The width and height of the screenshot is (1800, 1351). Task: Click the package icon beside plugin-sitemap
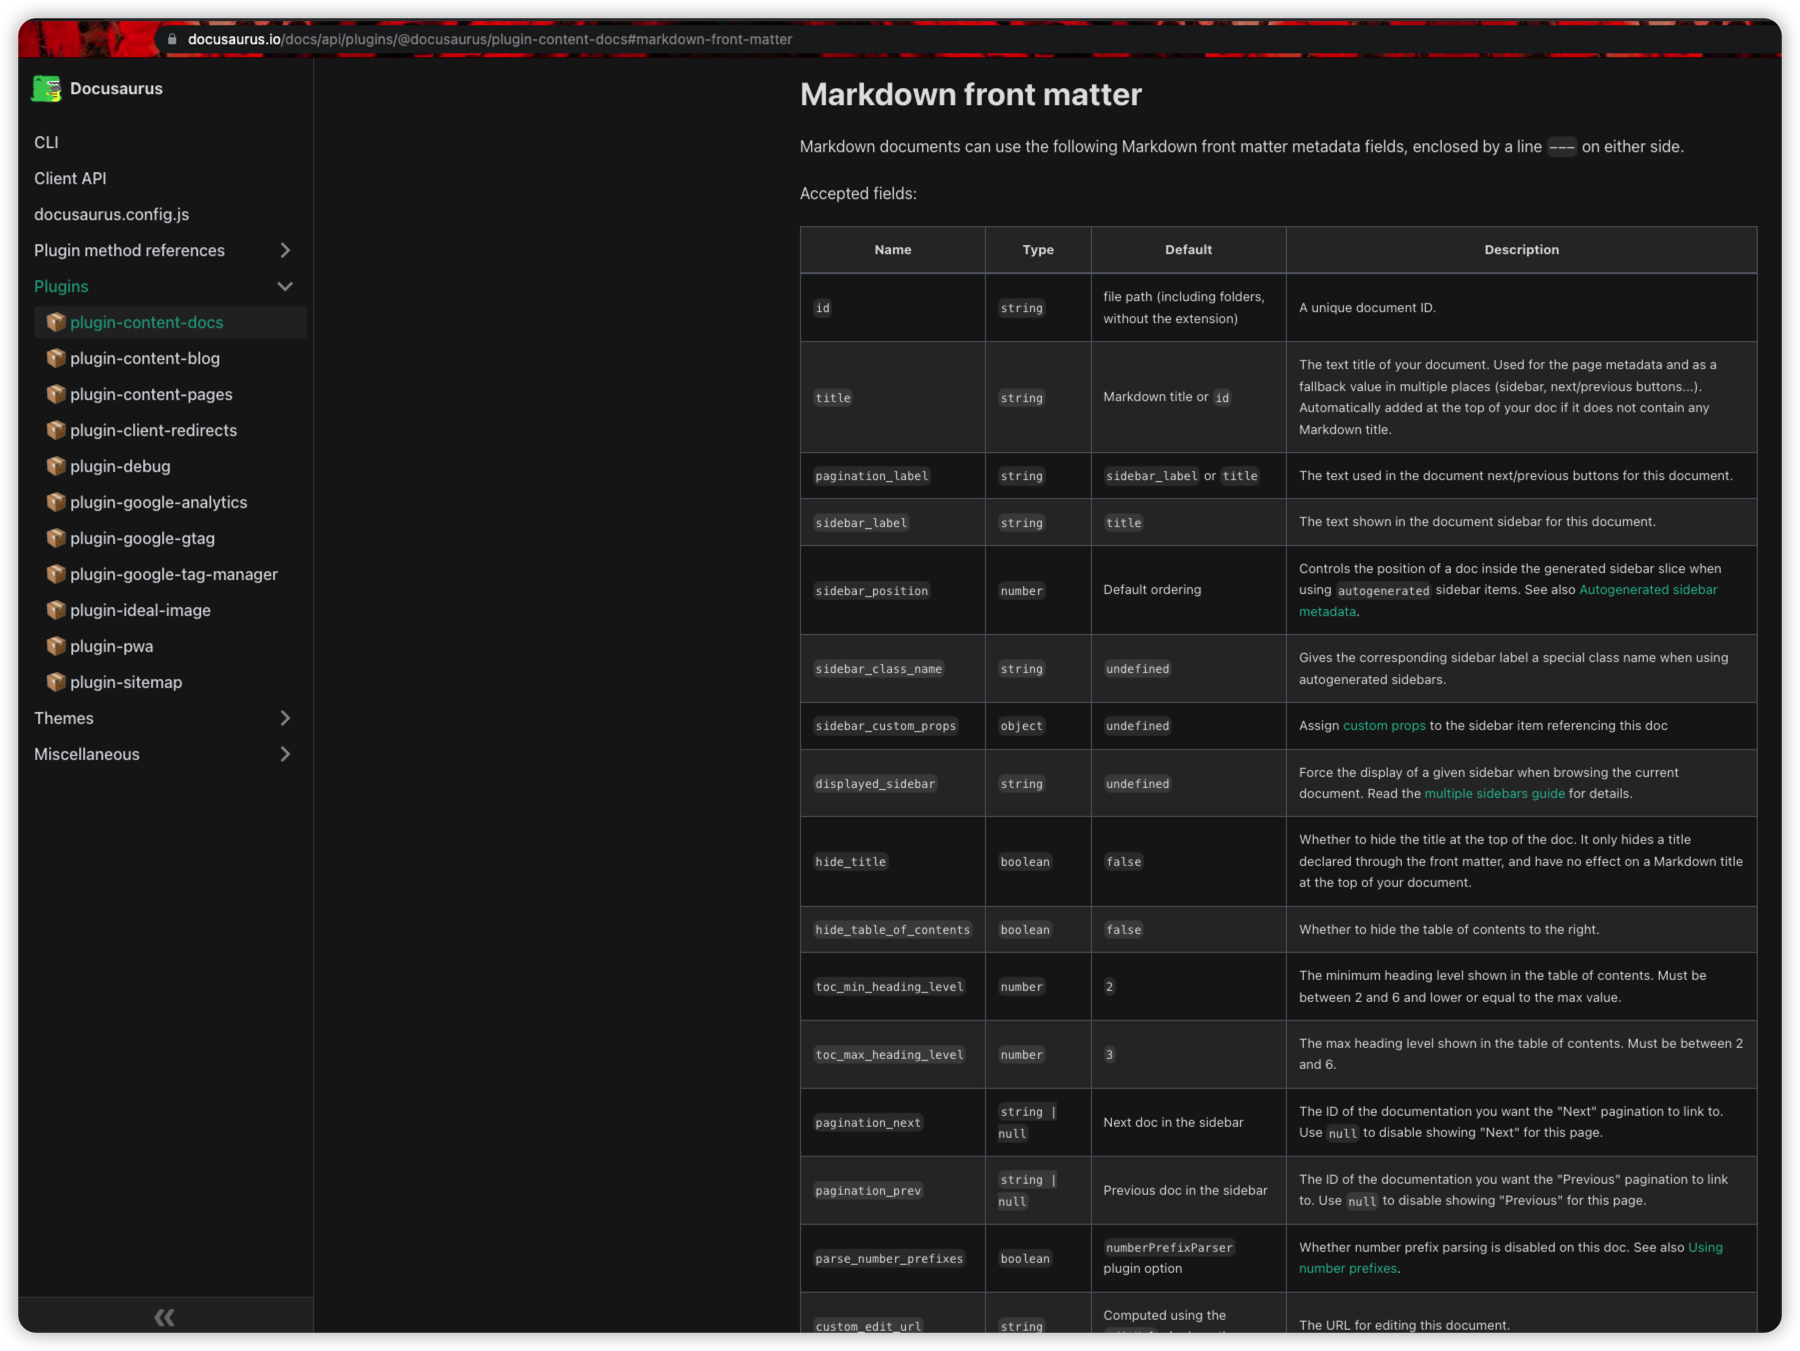[56, 682]
